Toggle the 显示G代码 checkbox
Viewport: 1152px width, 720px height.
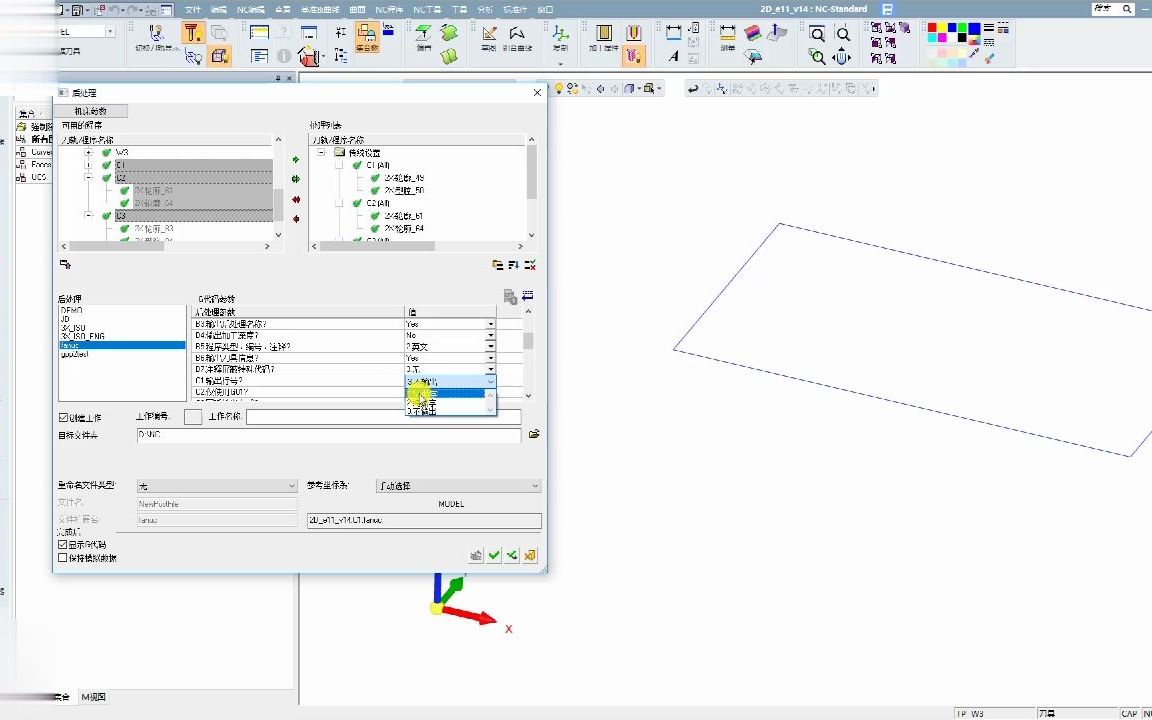pos(63,545)
